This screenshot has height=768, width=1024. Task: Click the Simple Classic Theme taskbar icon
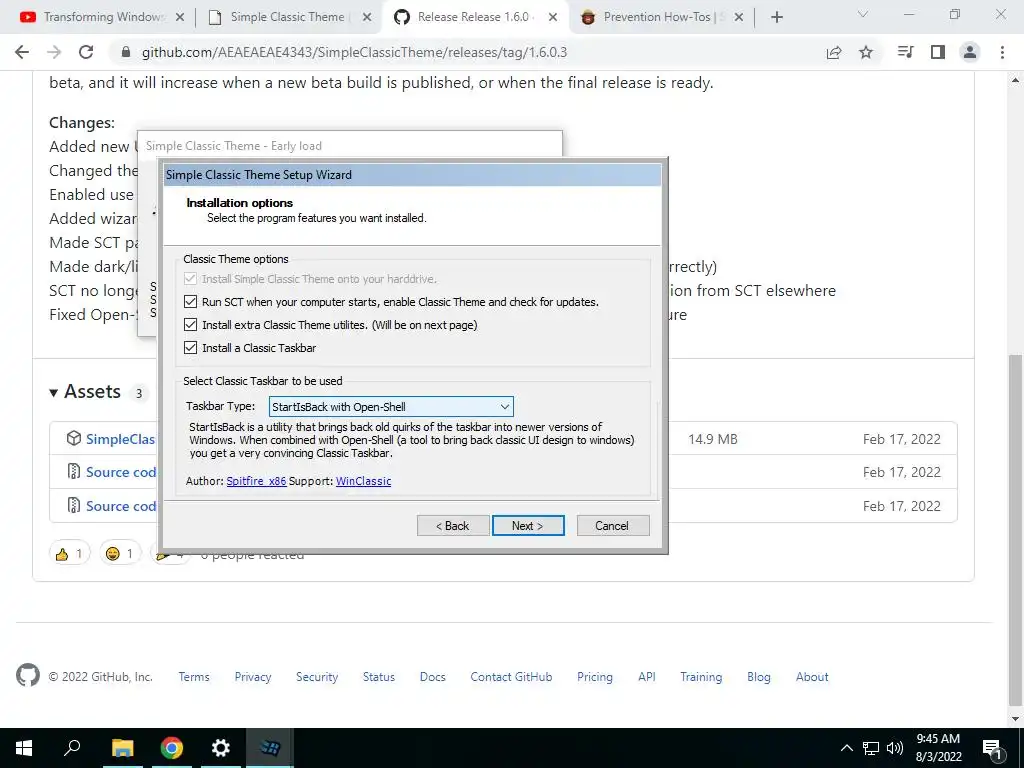[270, 748]
